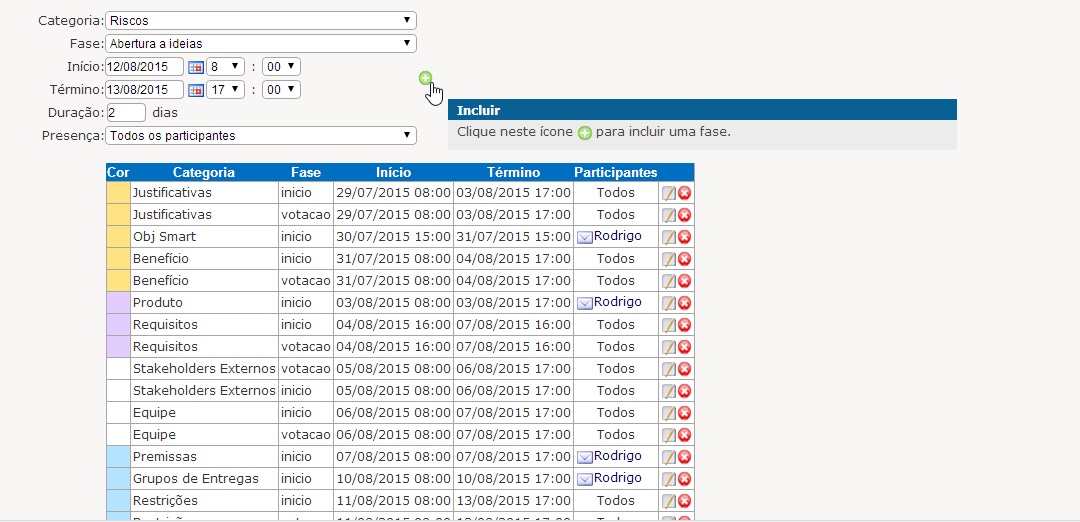The height and width of the screenshot is (522, 1080).
Task: Delete the Justificativas inicio row
Action: pos(685,193)
